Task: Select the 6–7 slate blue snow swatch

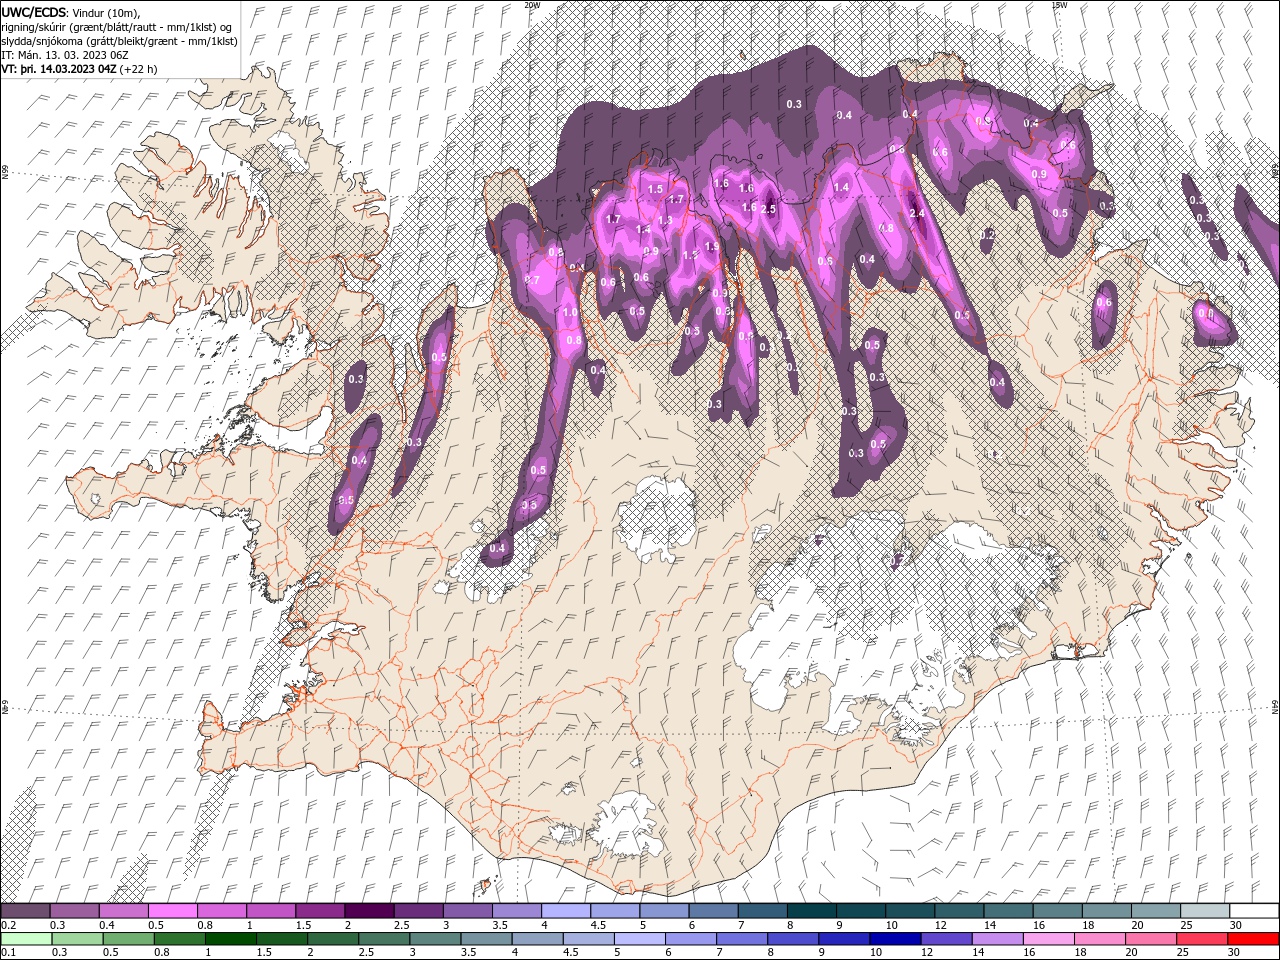Action: [x=713, y=911]
